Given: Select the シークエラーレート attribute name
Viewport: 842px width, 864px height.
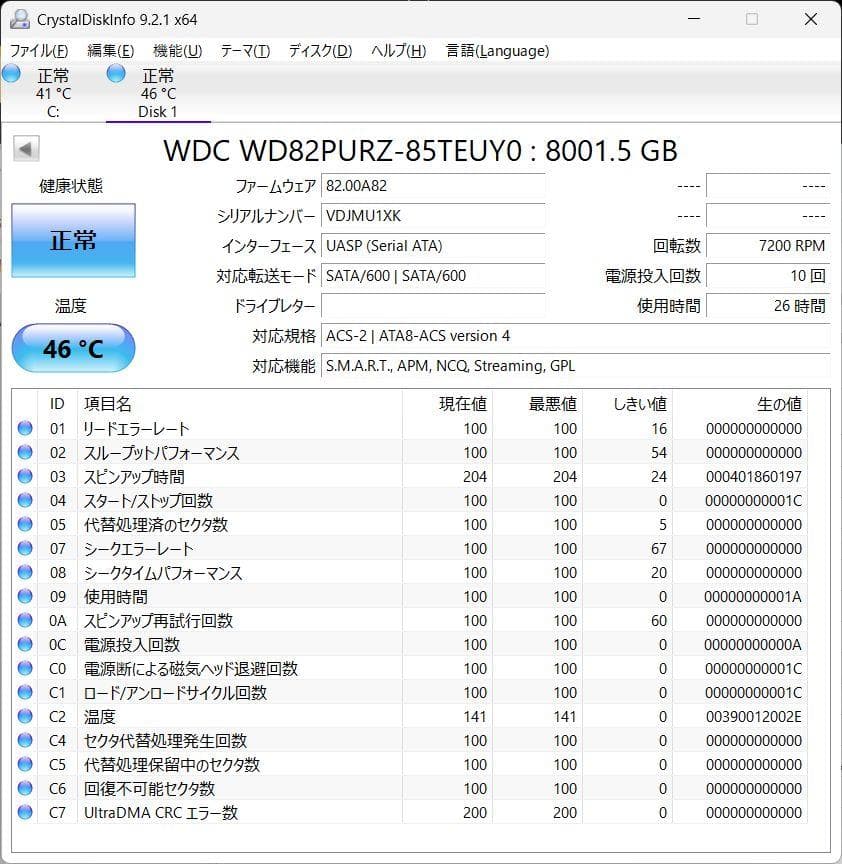Looking at the screenshot, I should pyautogui.click(x=138, y=548).
